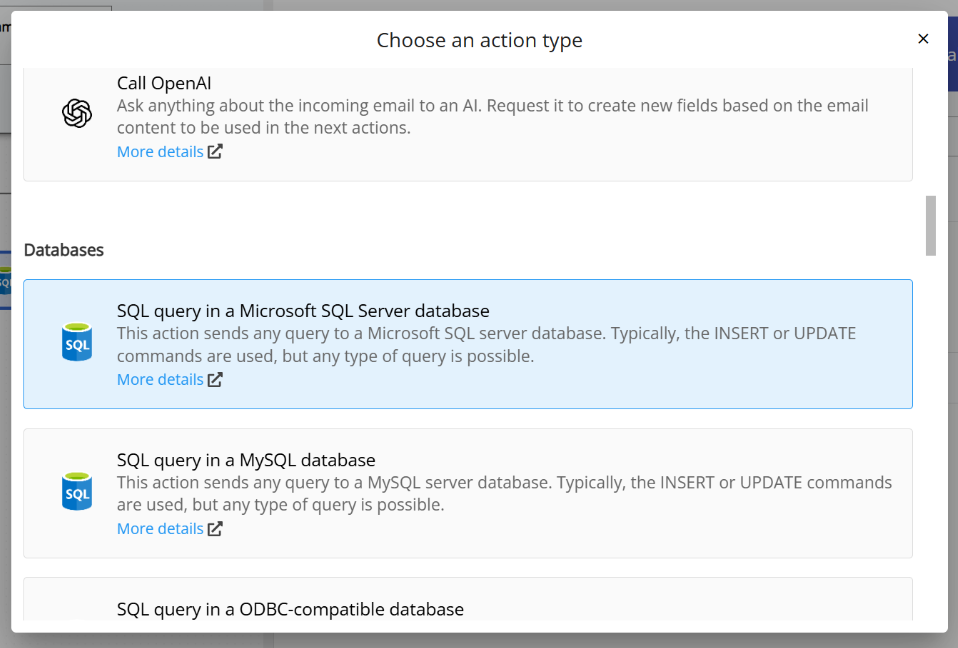958x648 pixels.
Task: Open More details link for MySQL query
Action: click(x=160, y=528)
